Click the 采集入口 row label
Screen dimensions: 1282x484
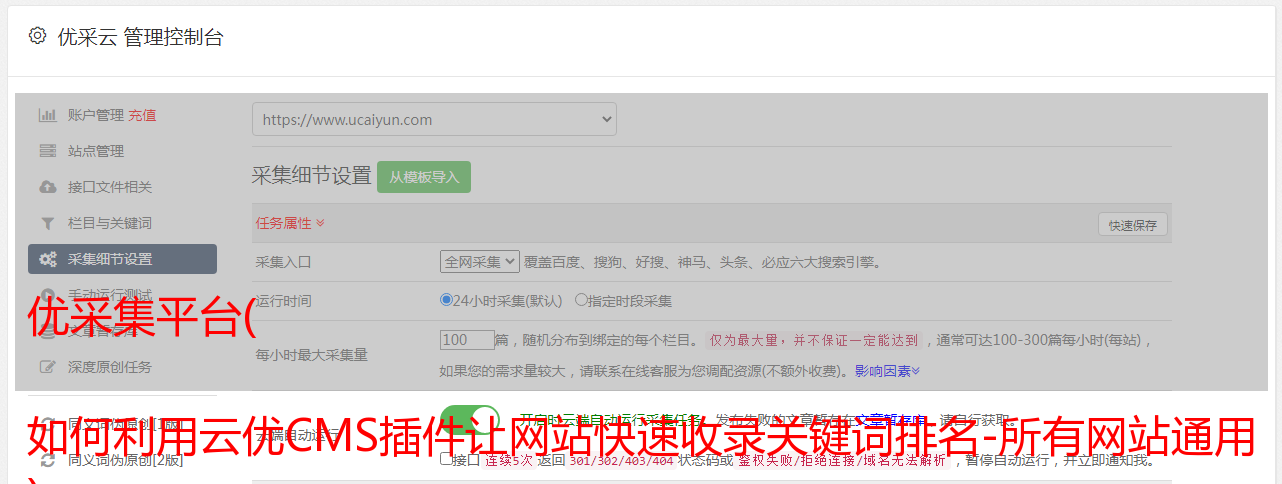click(x=284, y=262)
